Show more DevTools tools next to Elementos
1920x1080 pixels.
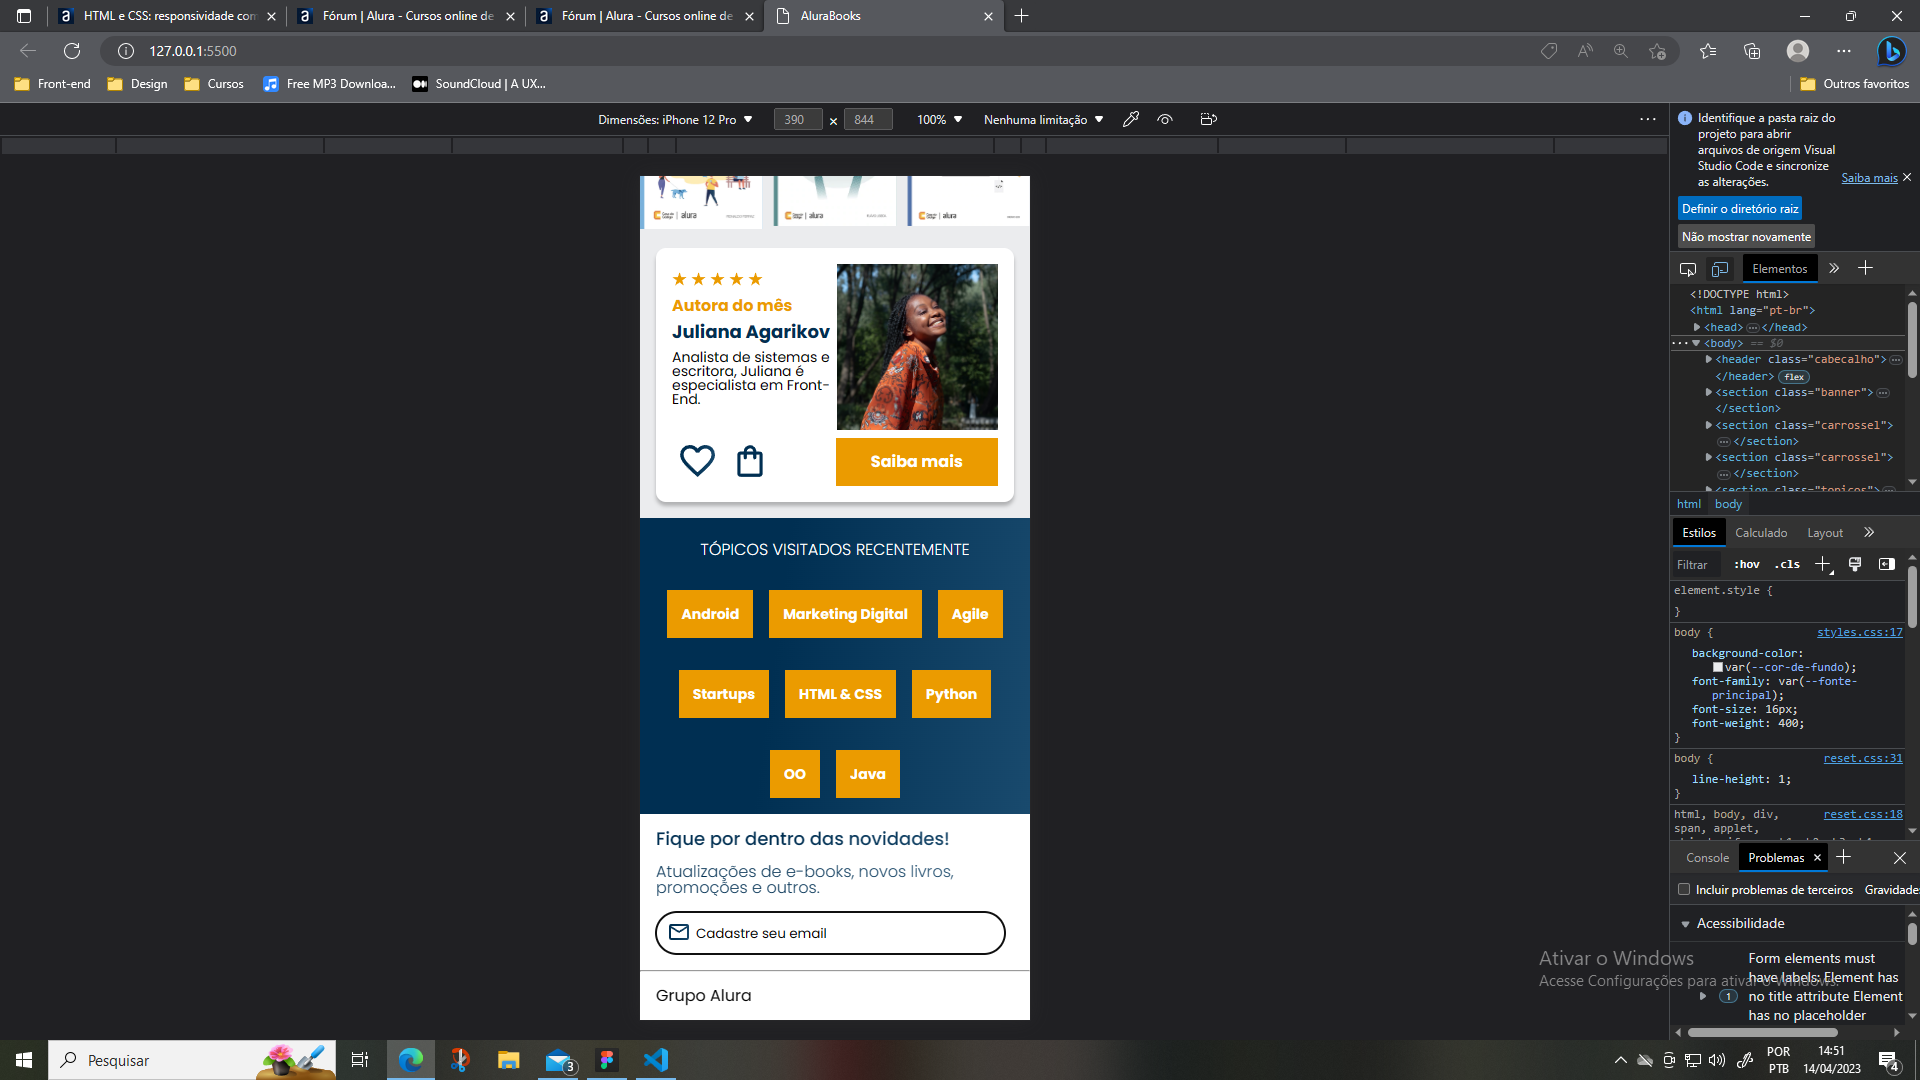pos(1834,268)
